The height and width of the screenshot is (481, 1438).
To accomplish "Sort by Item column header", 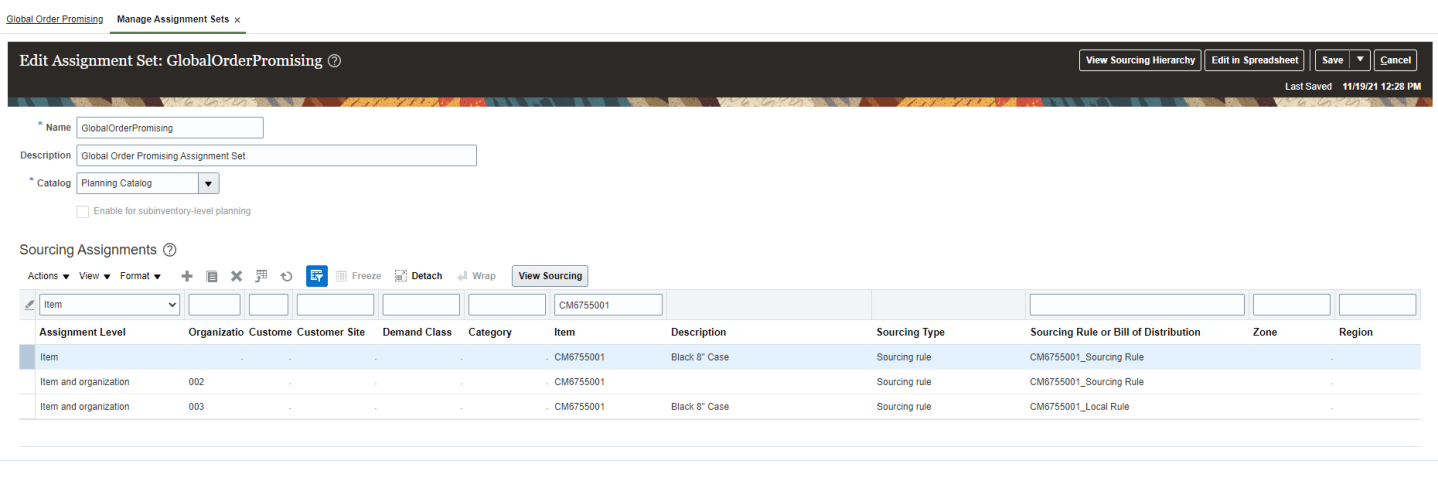I will pyautogui.click(x=564, y=332).
